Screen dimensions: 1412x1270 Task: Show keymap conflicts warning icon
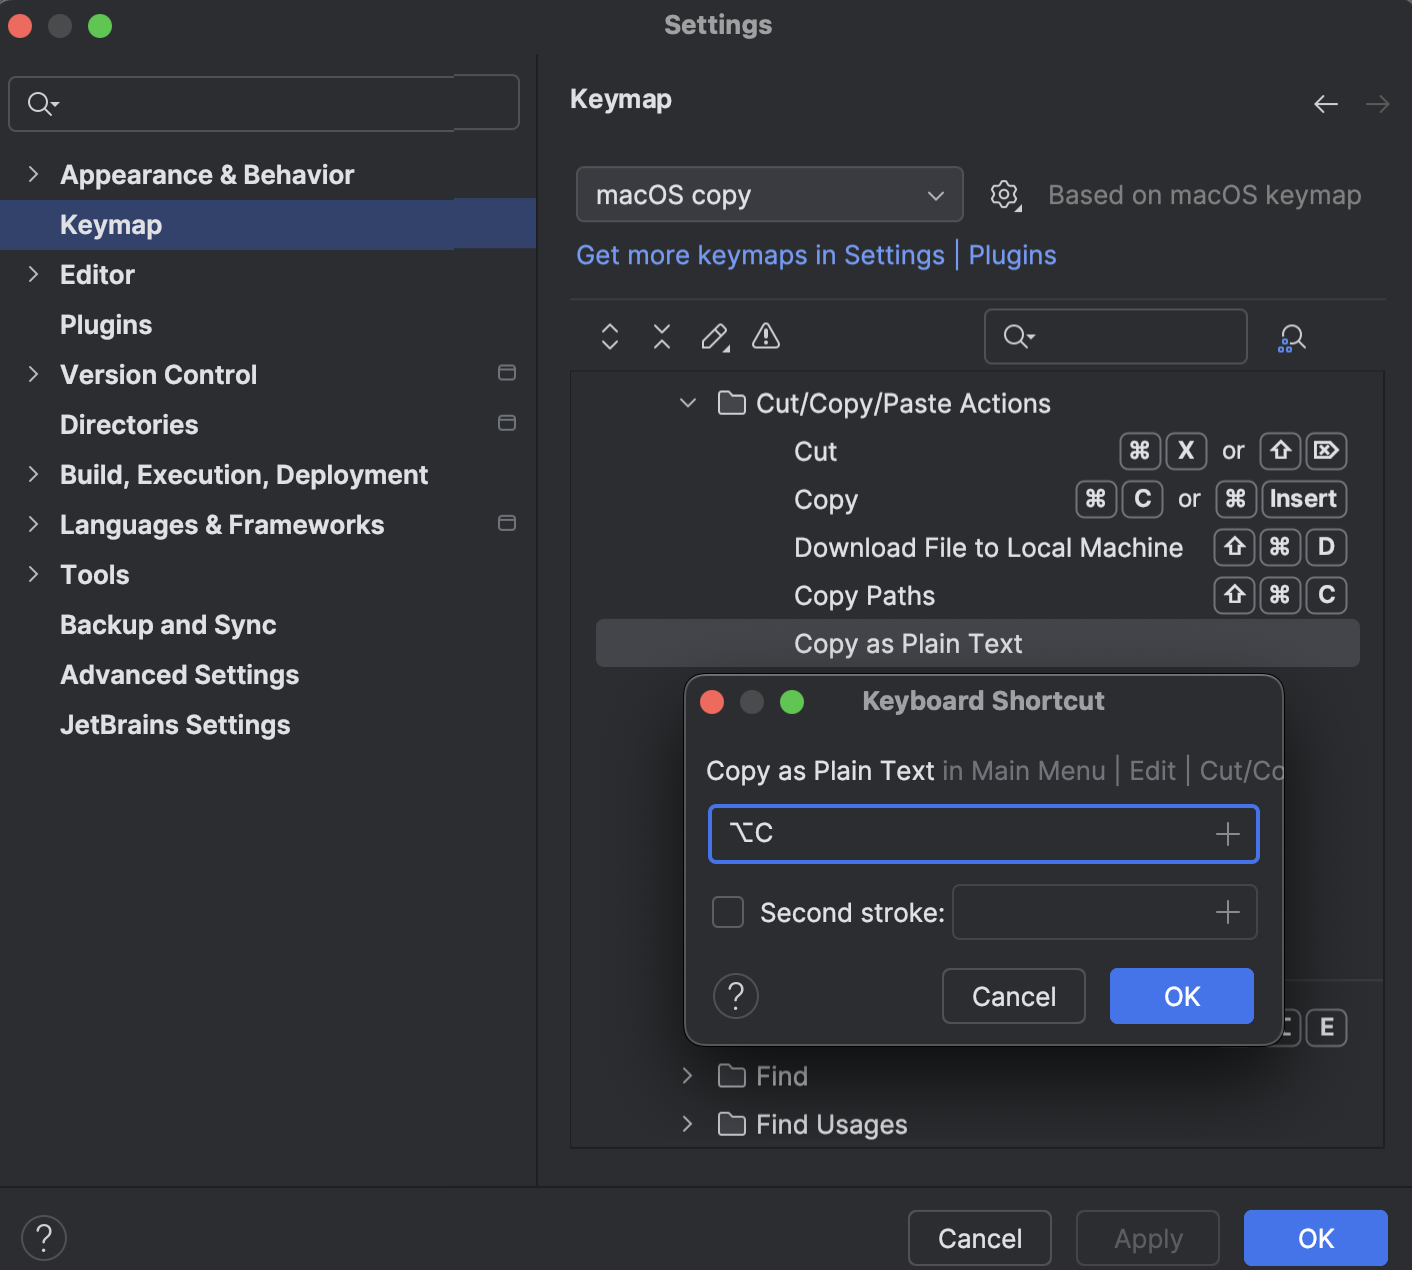click(x=765, y=337)
